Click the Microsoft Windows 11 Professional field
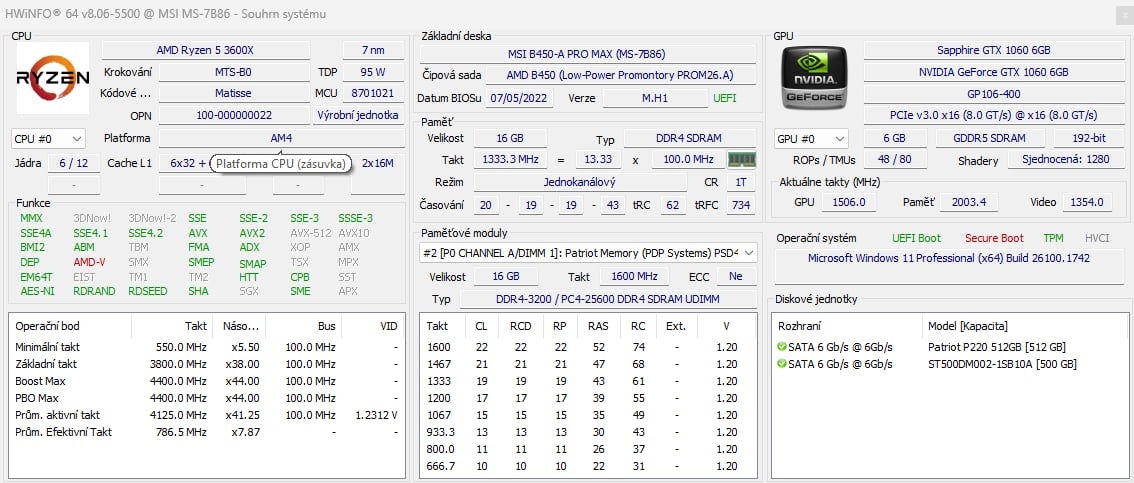This screenshot has height=483, width=1134. [x=948, y=259]
